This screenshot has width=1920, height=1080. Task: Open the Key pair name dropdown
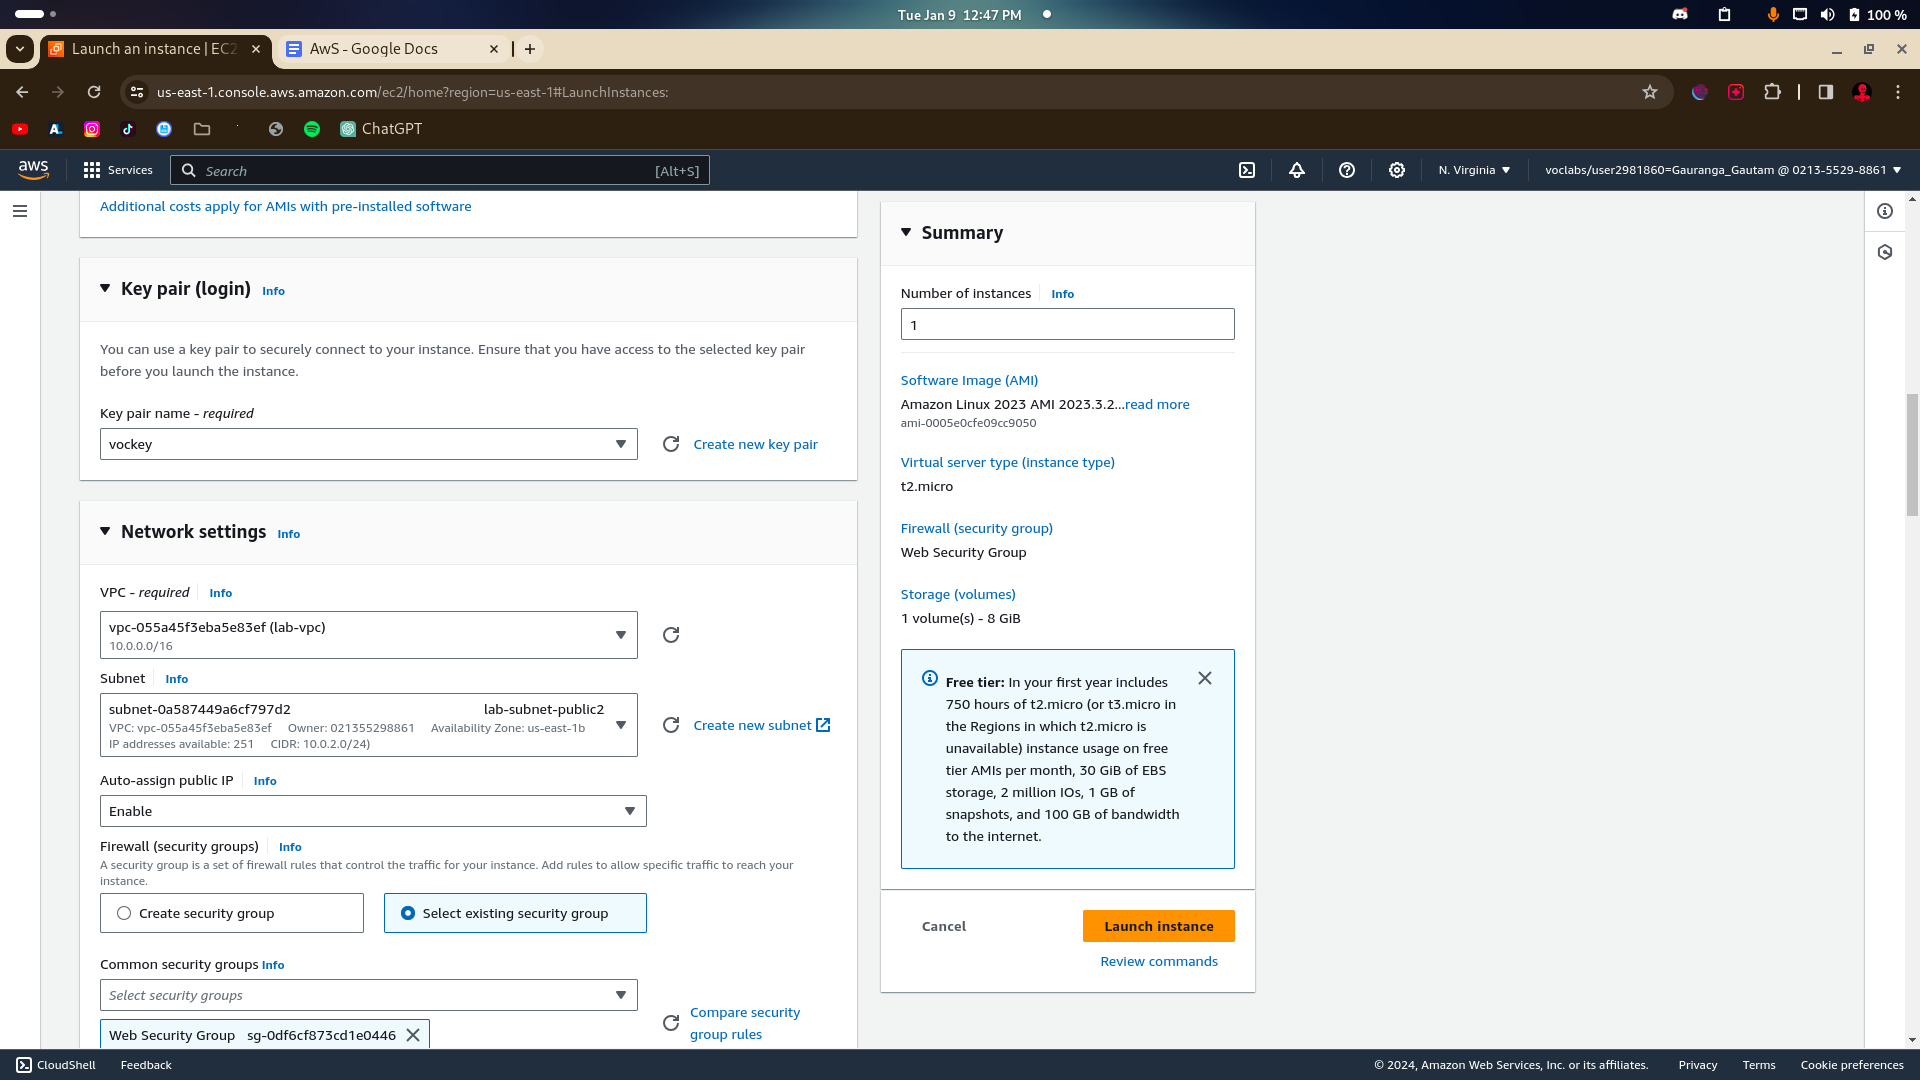point(368,444)
